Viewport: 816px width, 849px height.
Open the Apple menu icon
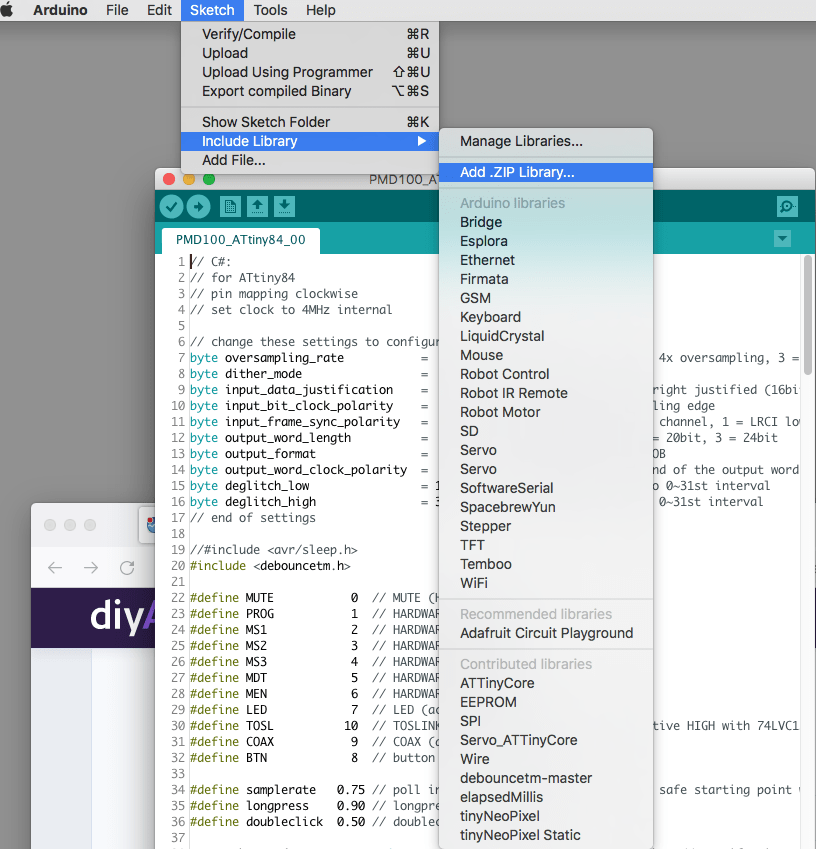[7, 10]
